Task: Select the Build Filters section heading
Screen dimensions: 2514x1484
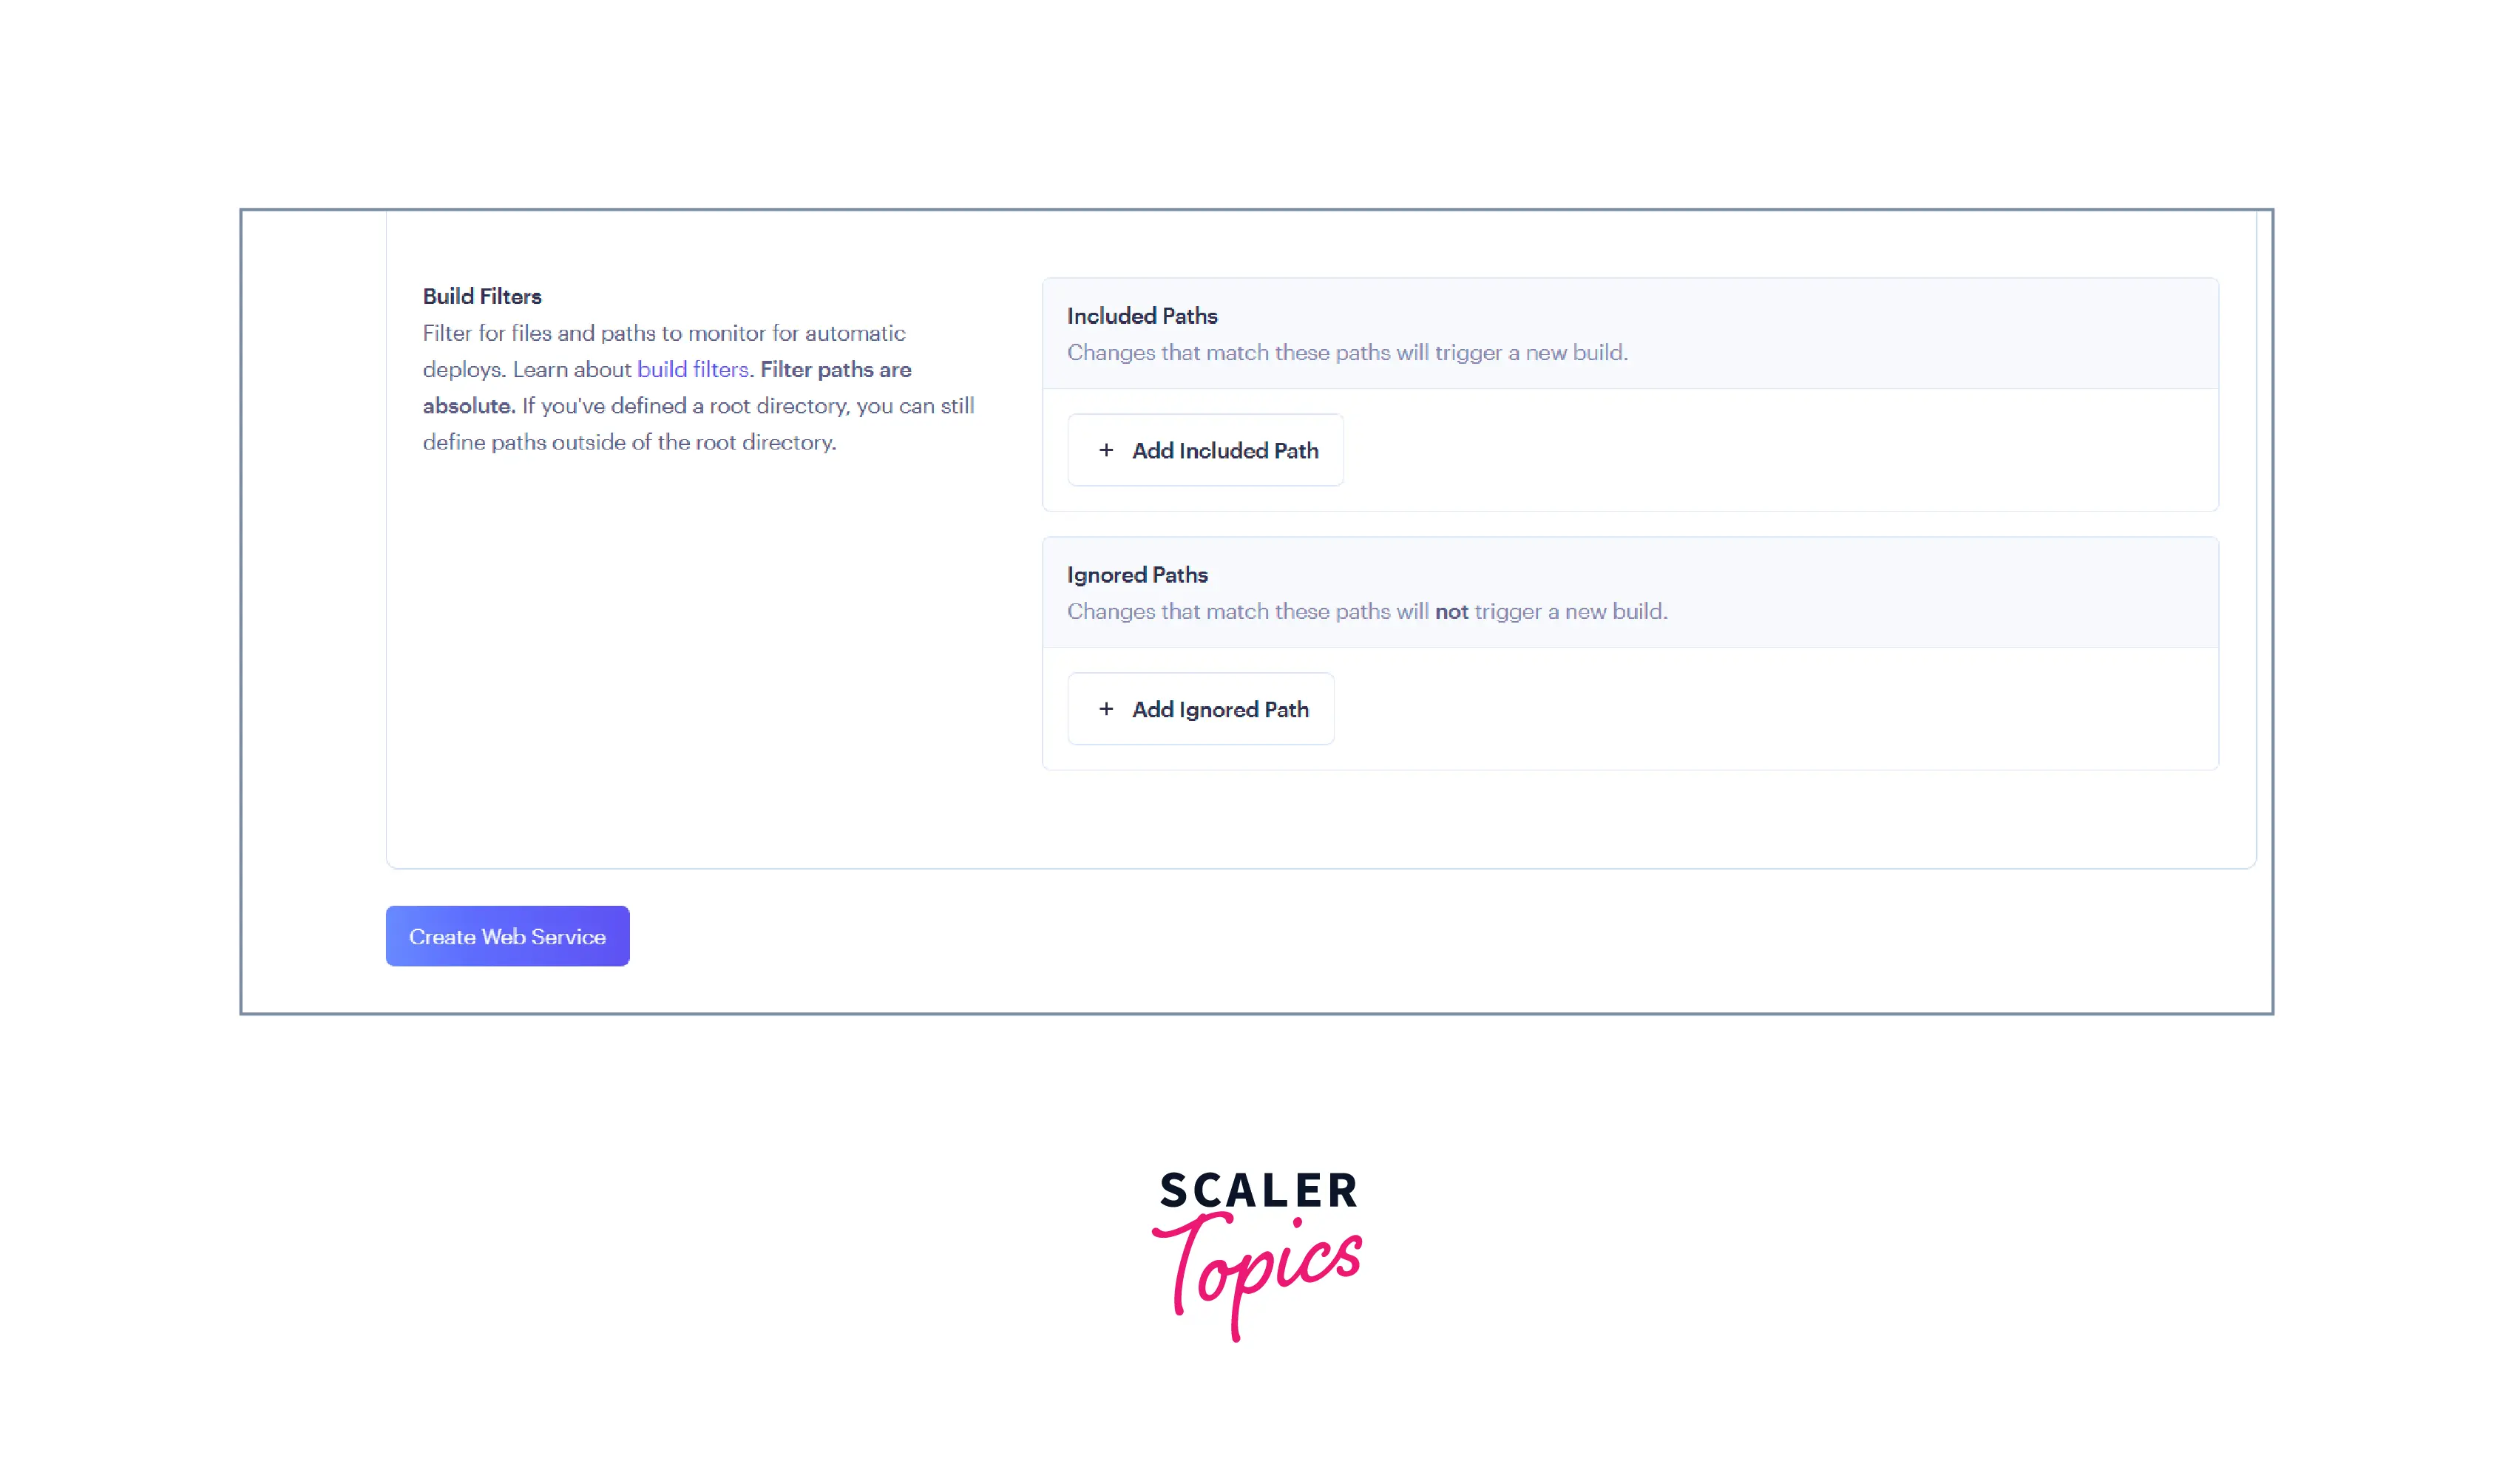Action: (482, 296)
